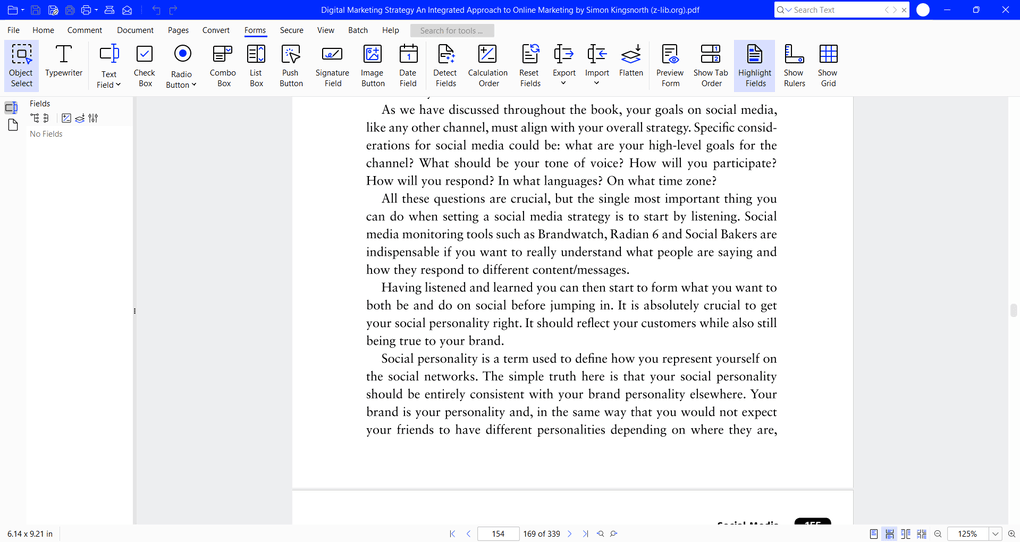
Task: Toggle Show Rulers
Action: (794, 66)
